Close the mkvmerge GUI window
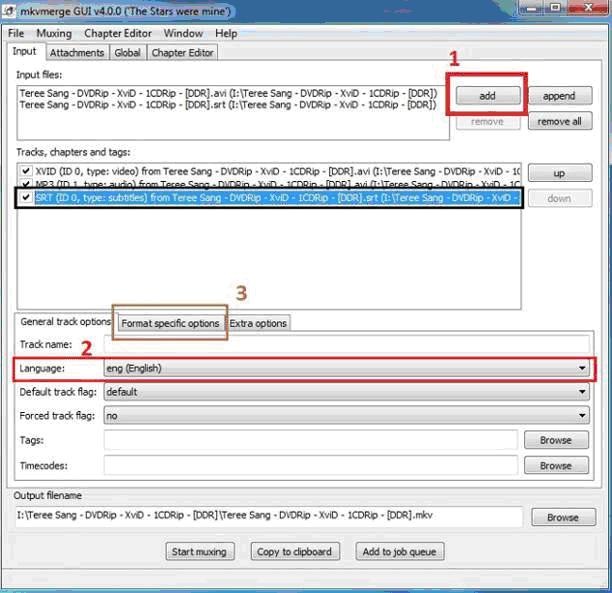Viewport: 612px width, 593px height. pos(588,7)
